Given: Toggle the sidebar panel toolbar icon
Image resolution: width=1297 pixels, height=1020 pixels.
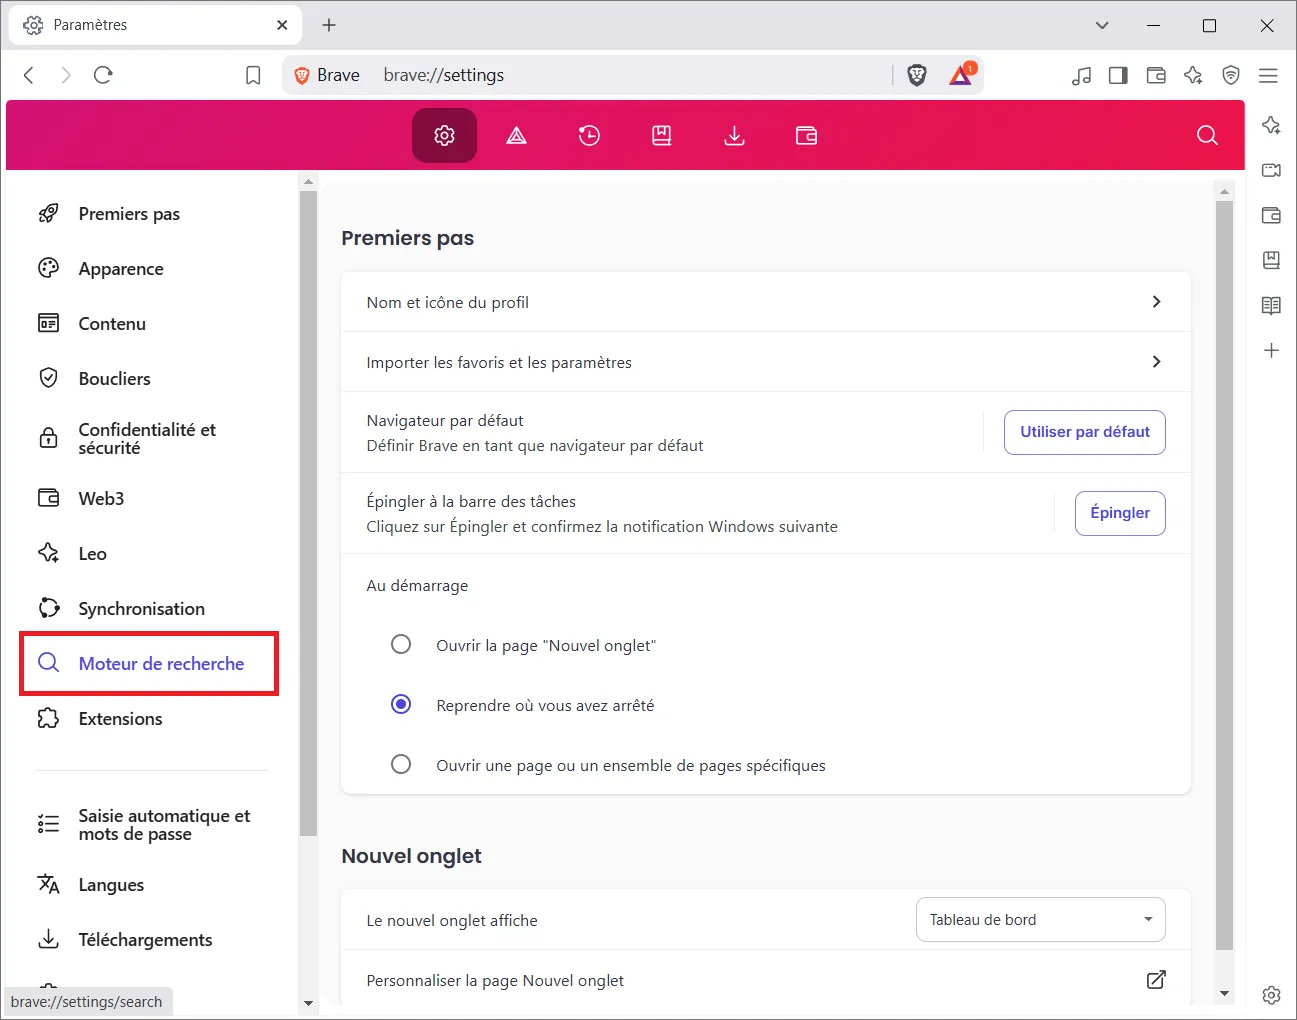Looking at the screenshot, I should 1118,75.
